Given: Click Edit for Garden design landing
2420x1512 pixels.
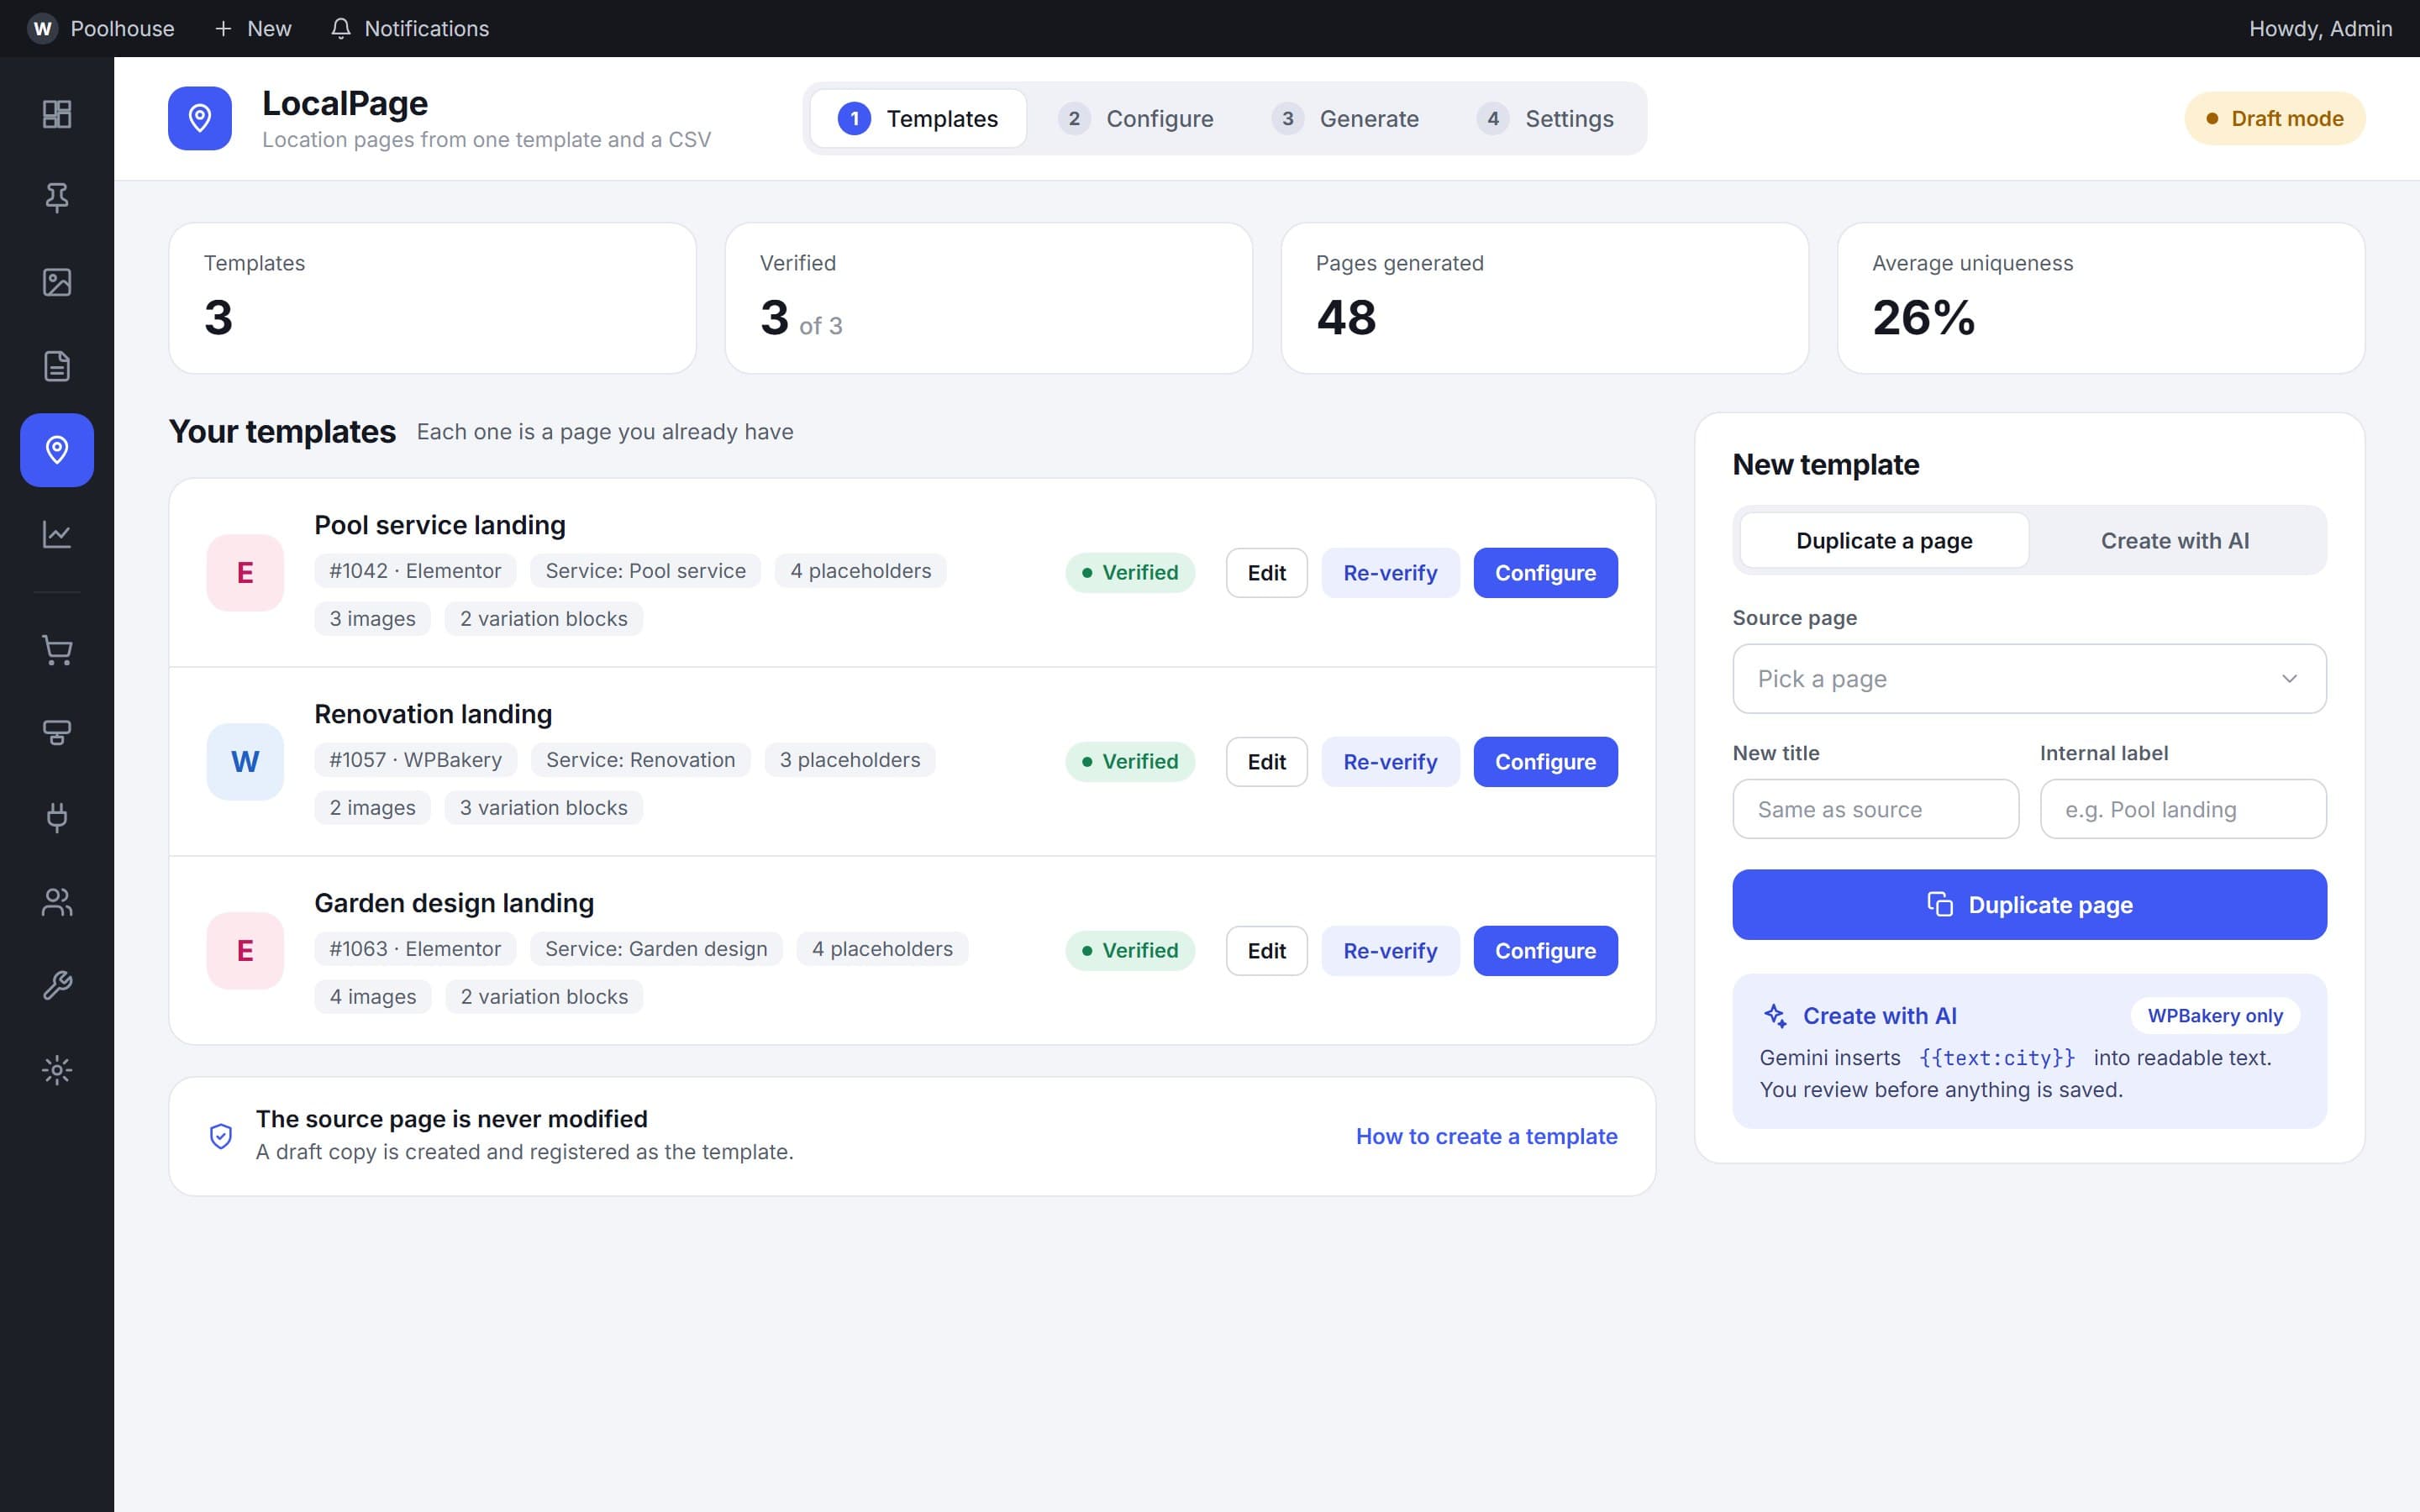Looking at the screenshot, I should pos(1266,950).
